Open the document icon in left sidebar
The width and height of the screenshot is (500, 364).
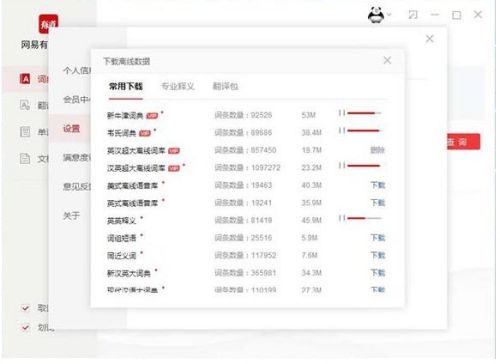pyautogui.click(x=25, y=158)
